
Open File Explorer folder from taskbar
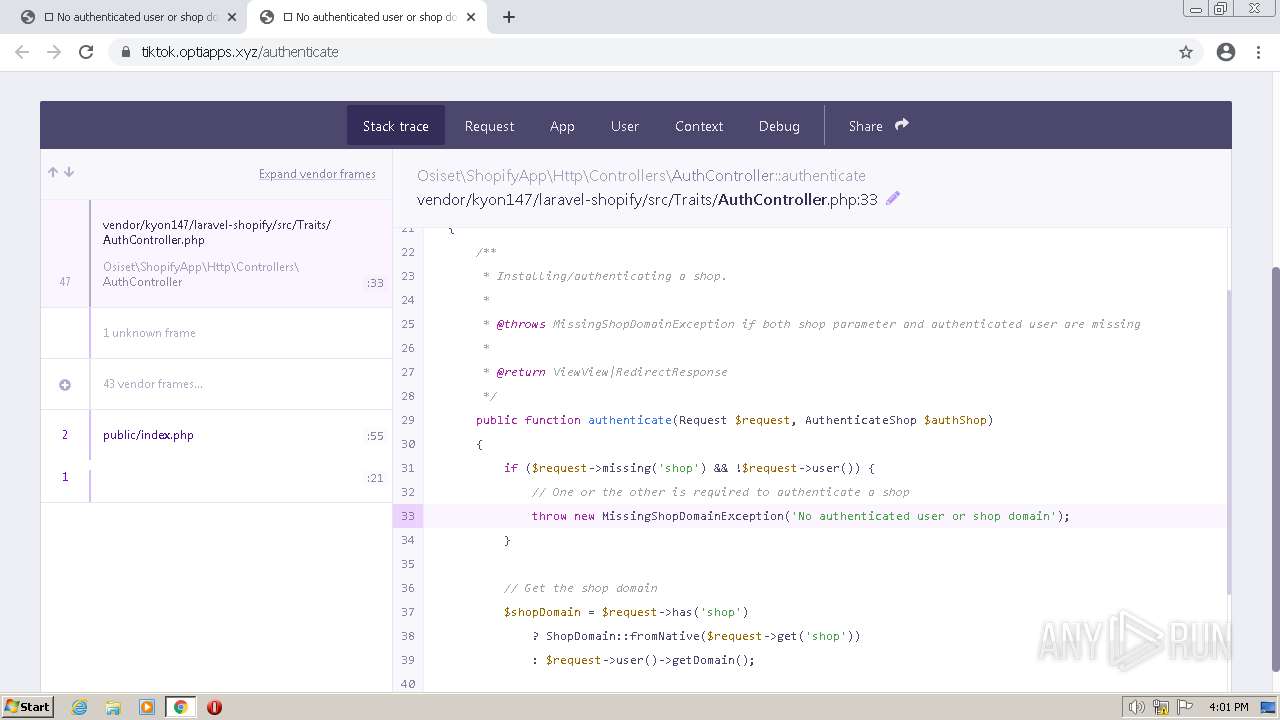(x=113, y=707)
